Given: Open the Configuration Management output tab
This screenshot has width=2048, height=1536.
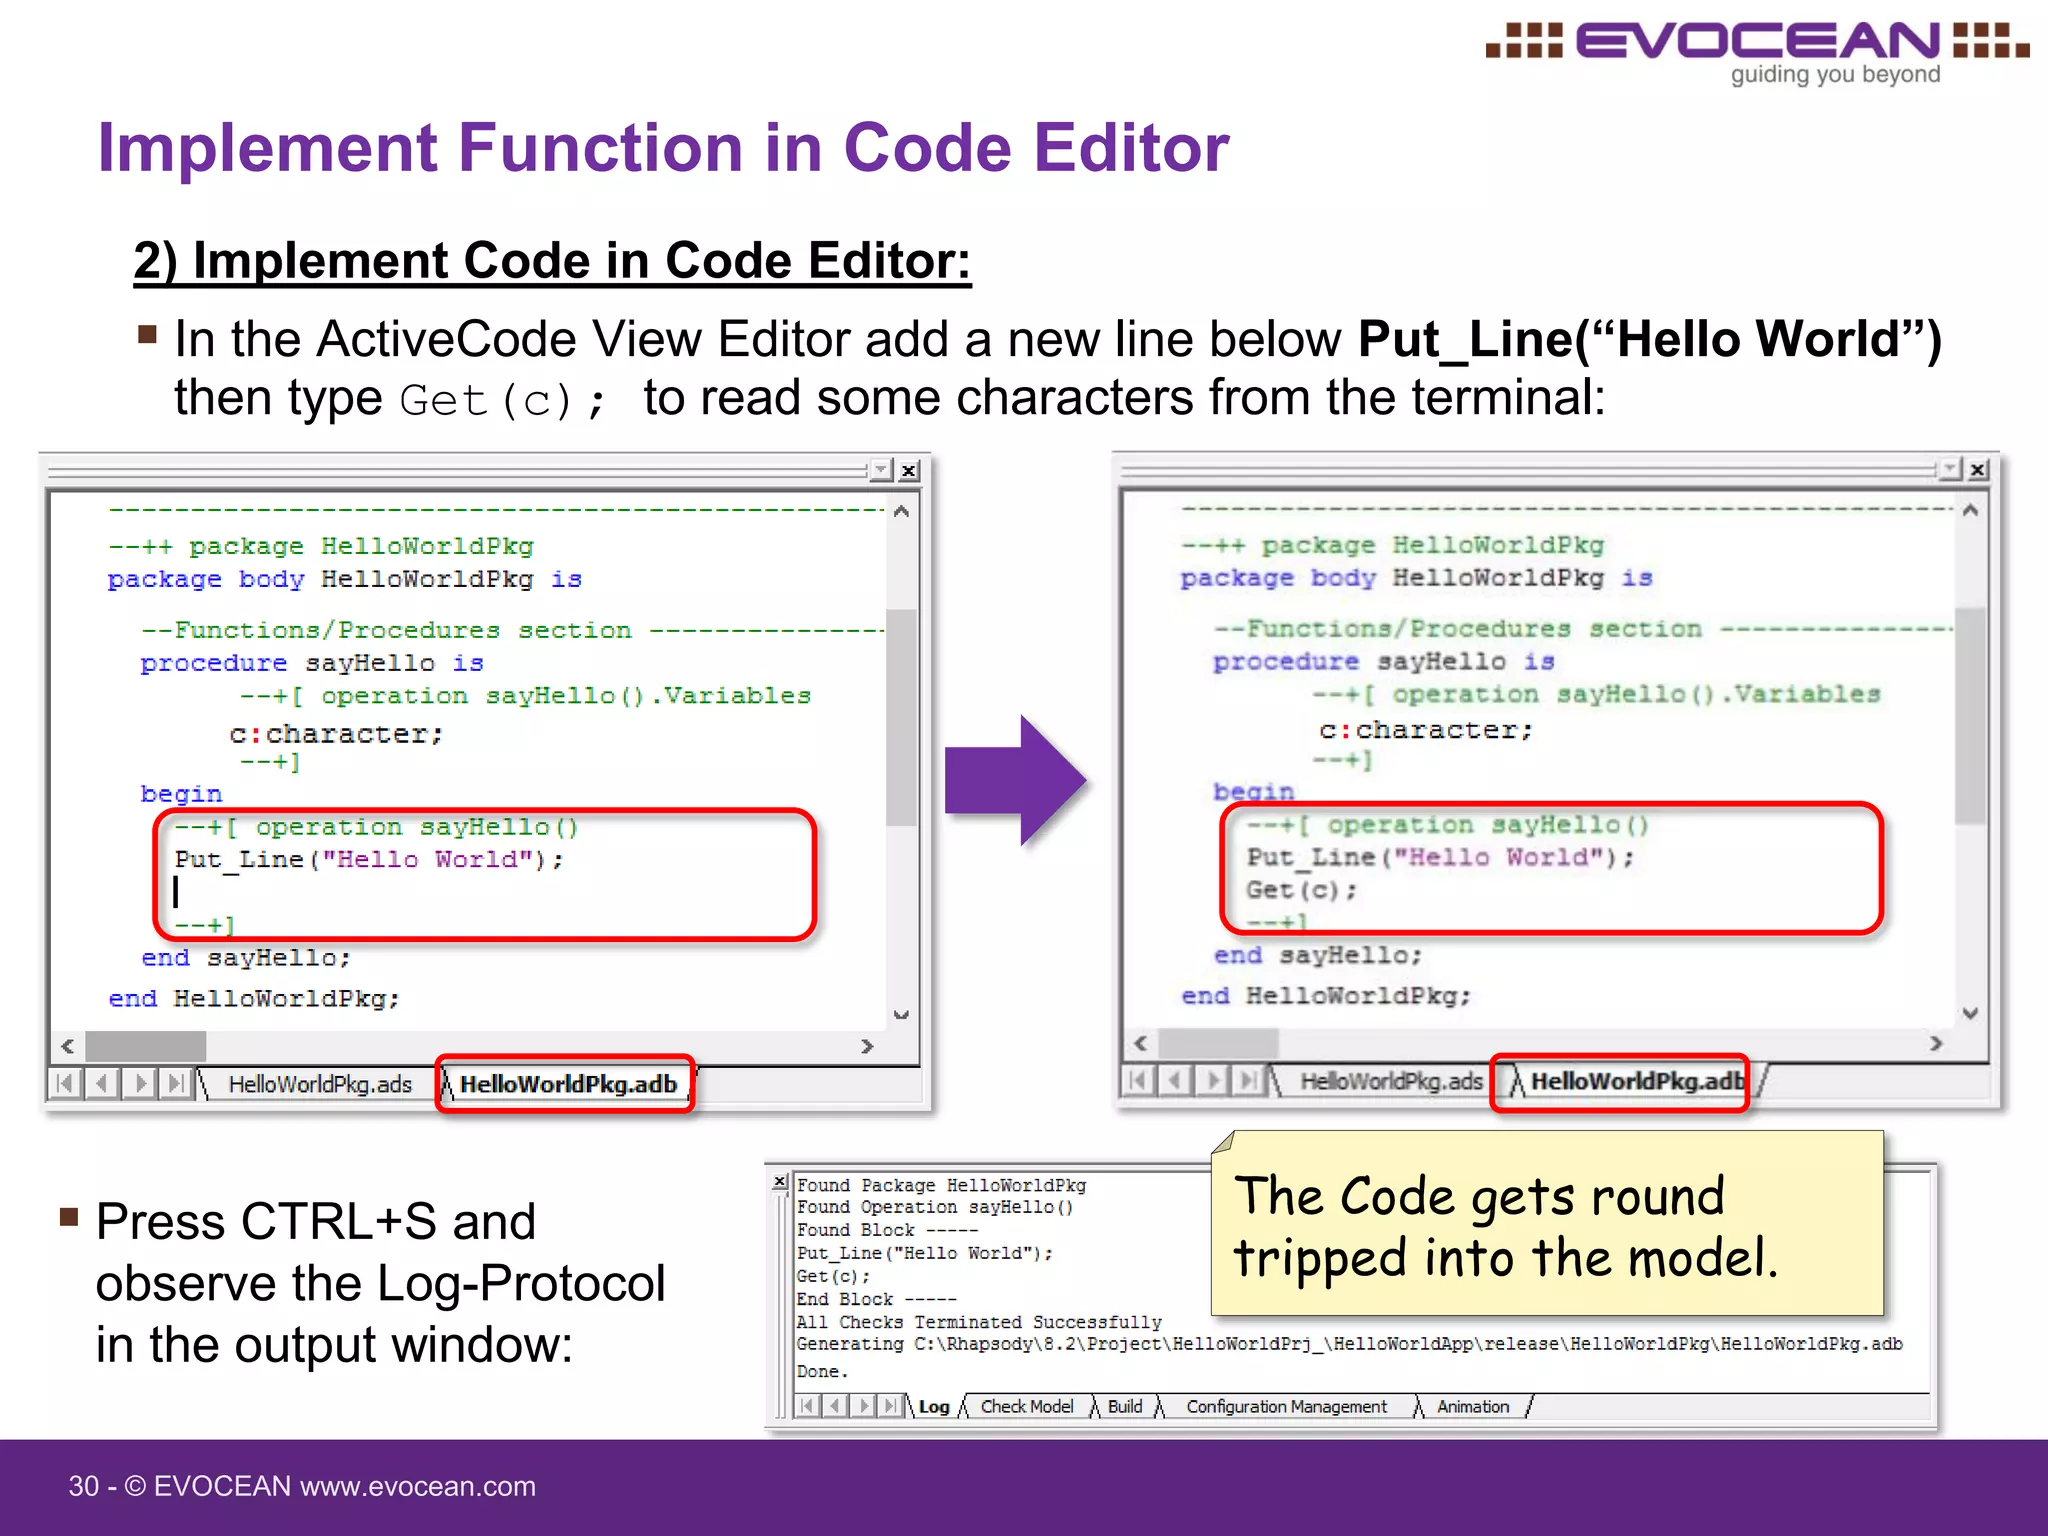Looking at the screenshot, I should (x=1286, y=1407).
